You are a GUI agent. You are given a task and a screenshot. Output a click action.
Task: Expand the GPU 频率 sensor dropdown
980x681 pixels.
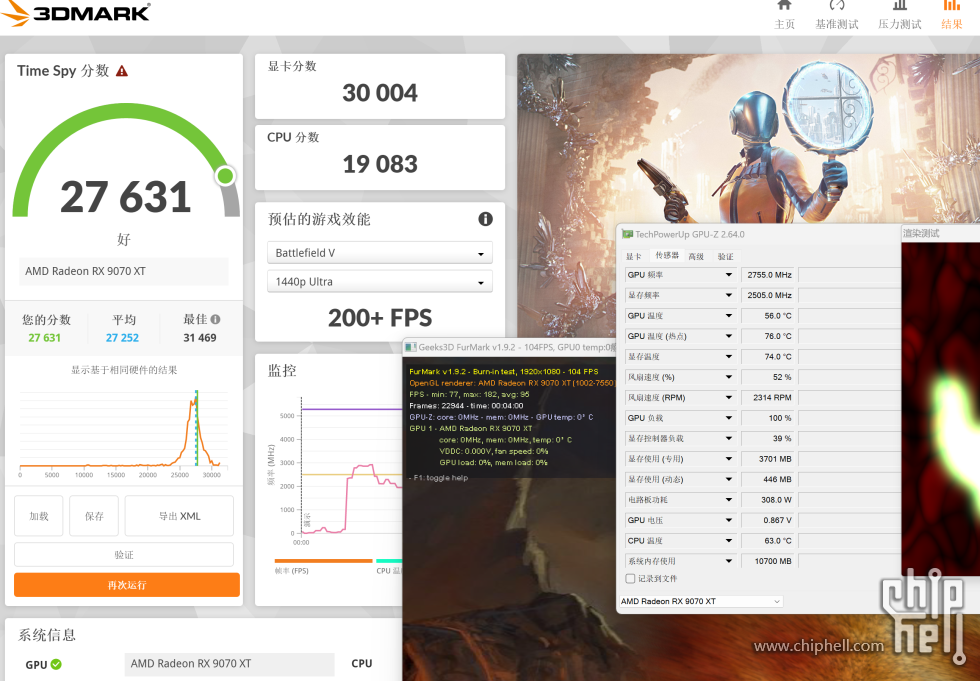click(728, 275)
